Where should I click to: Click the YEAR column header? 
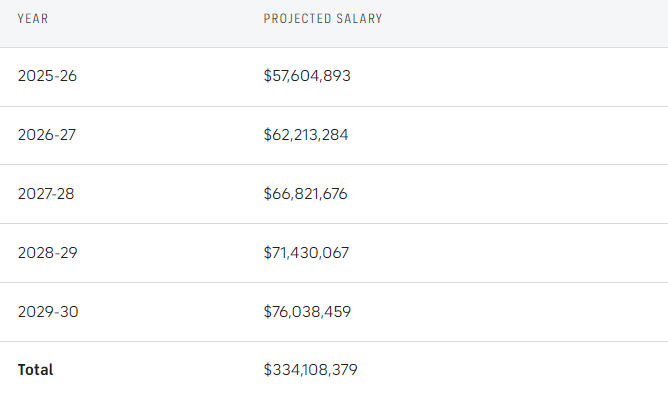tap(33, 19)
